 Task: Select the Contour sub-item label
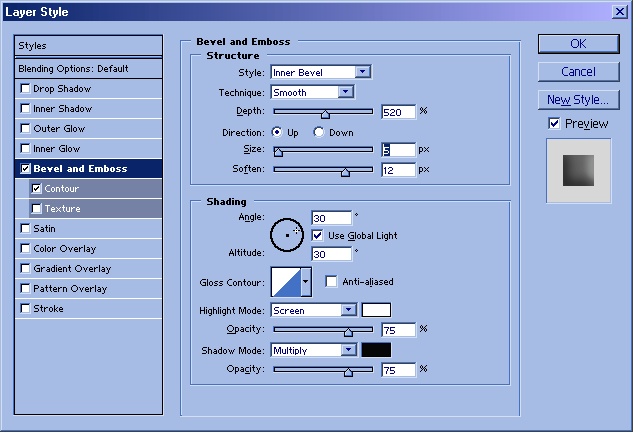click(62, 189)
